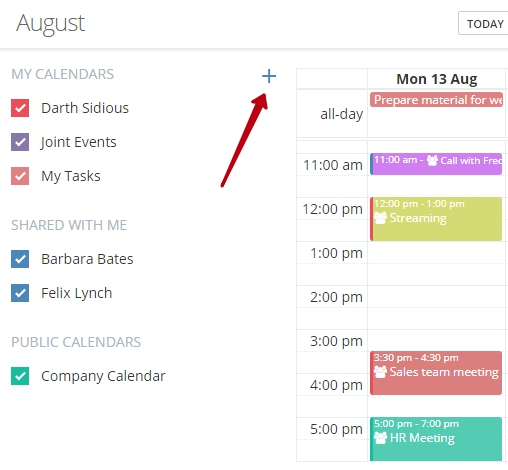Click attendees icon on Streaming event
Screen dimensions: 508x470
point(380,218)
